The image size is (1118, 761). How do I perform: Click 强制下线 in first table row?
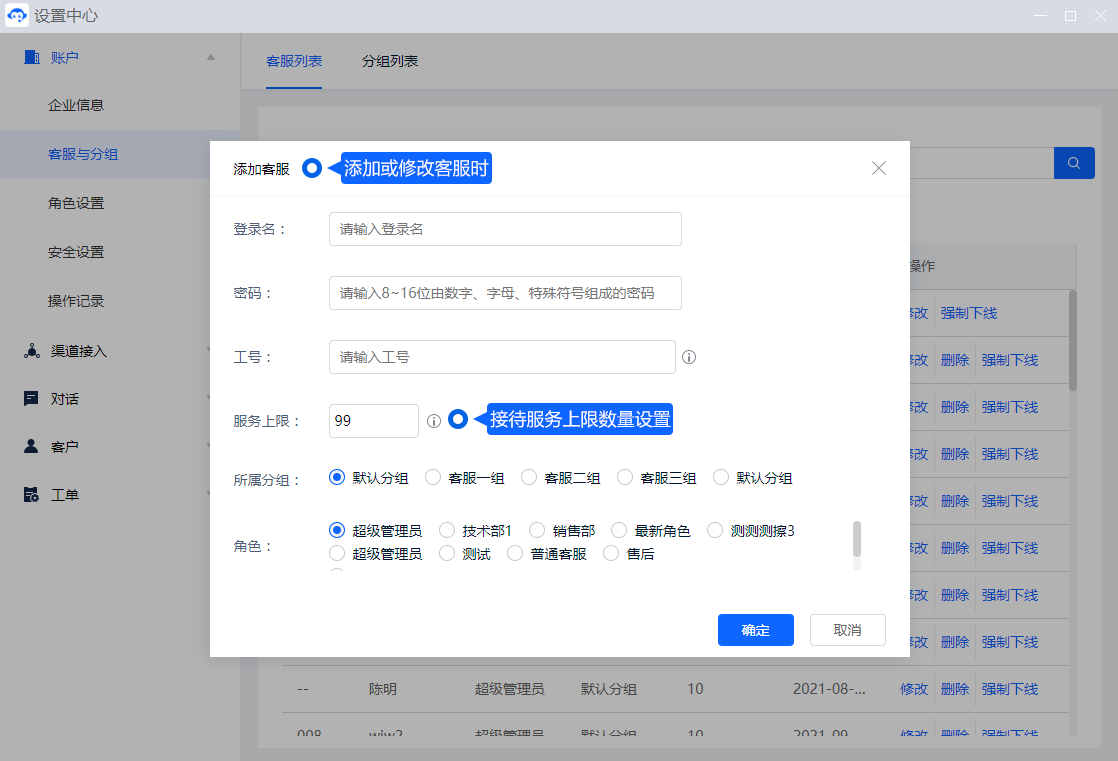pyautogui.click(x=968, y=313)
